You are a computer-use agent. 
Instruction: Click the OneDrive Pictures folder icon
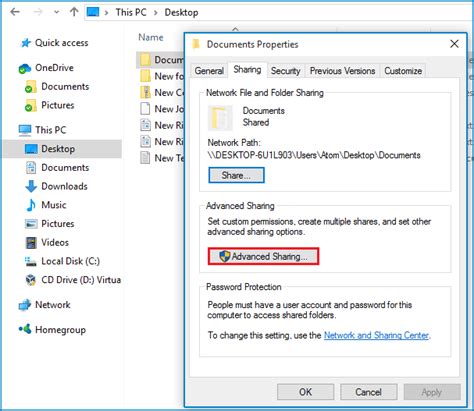pyautogui.click(x=31, y=106)
